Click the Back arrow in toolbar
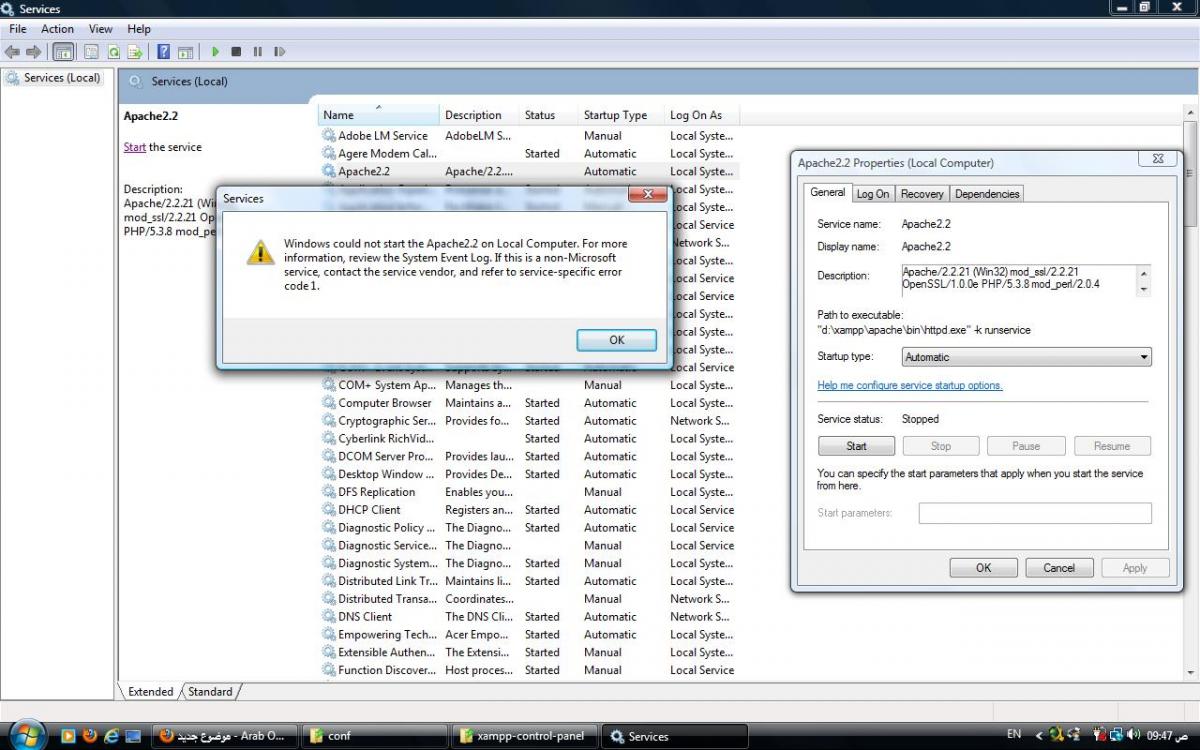 pos(12,52)
